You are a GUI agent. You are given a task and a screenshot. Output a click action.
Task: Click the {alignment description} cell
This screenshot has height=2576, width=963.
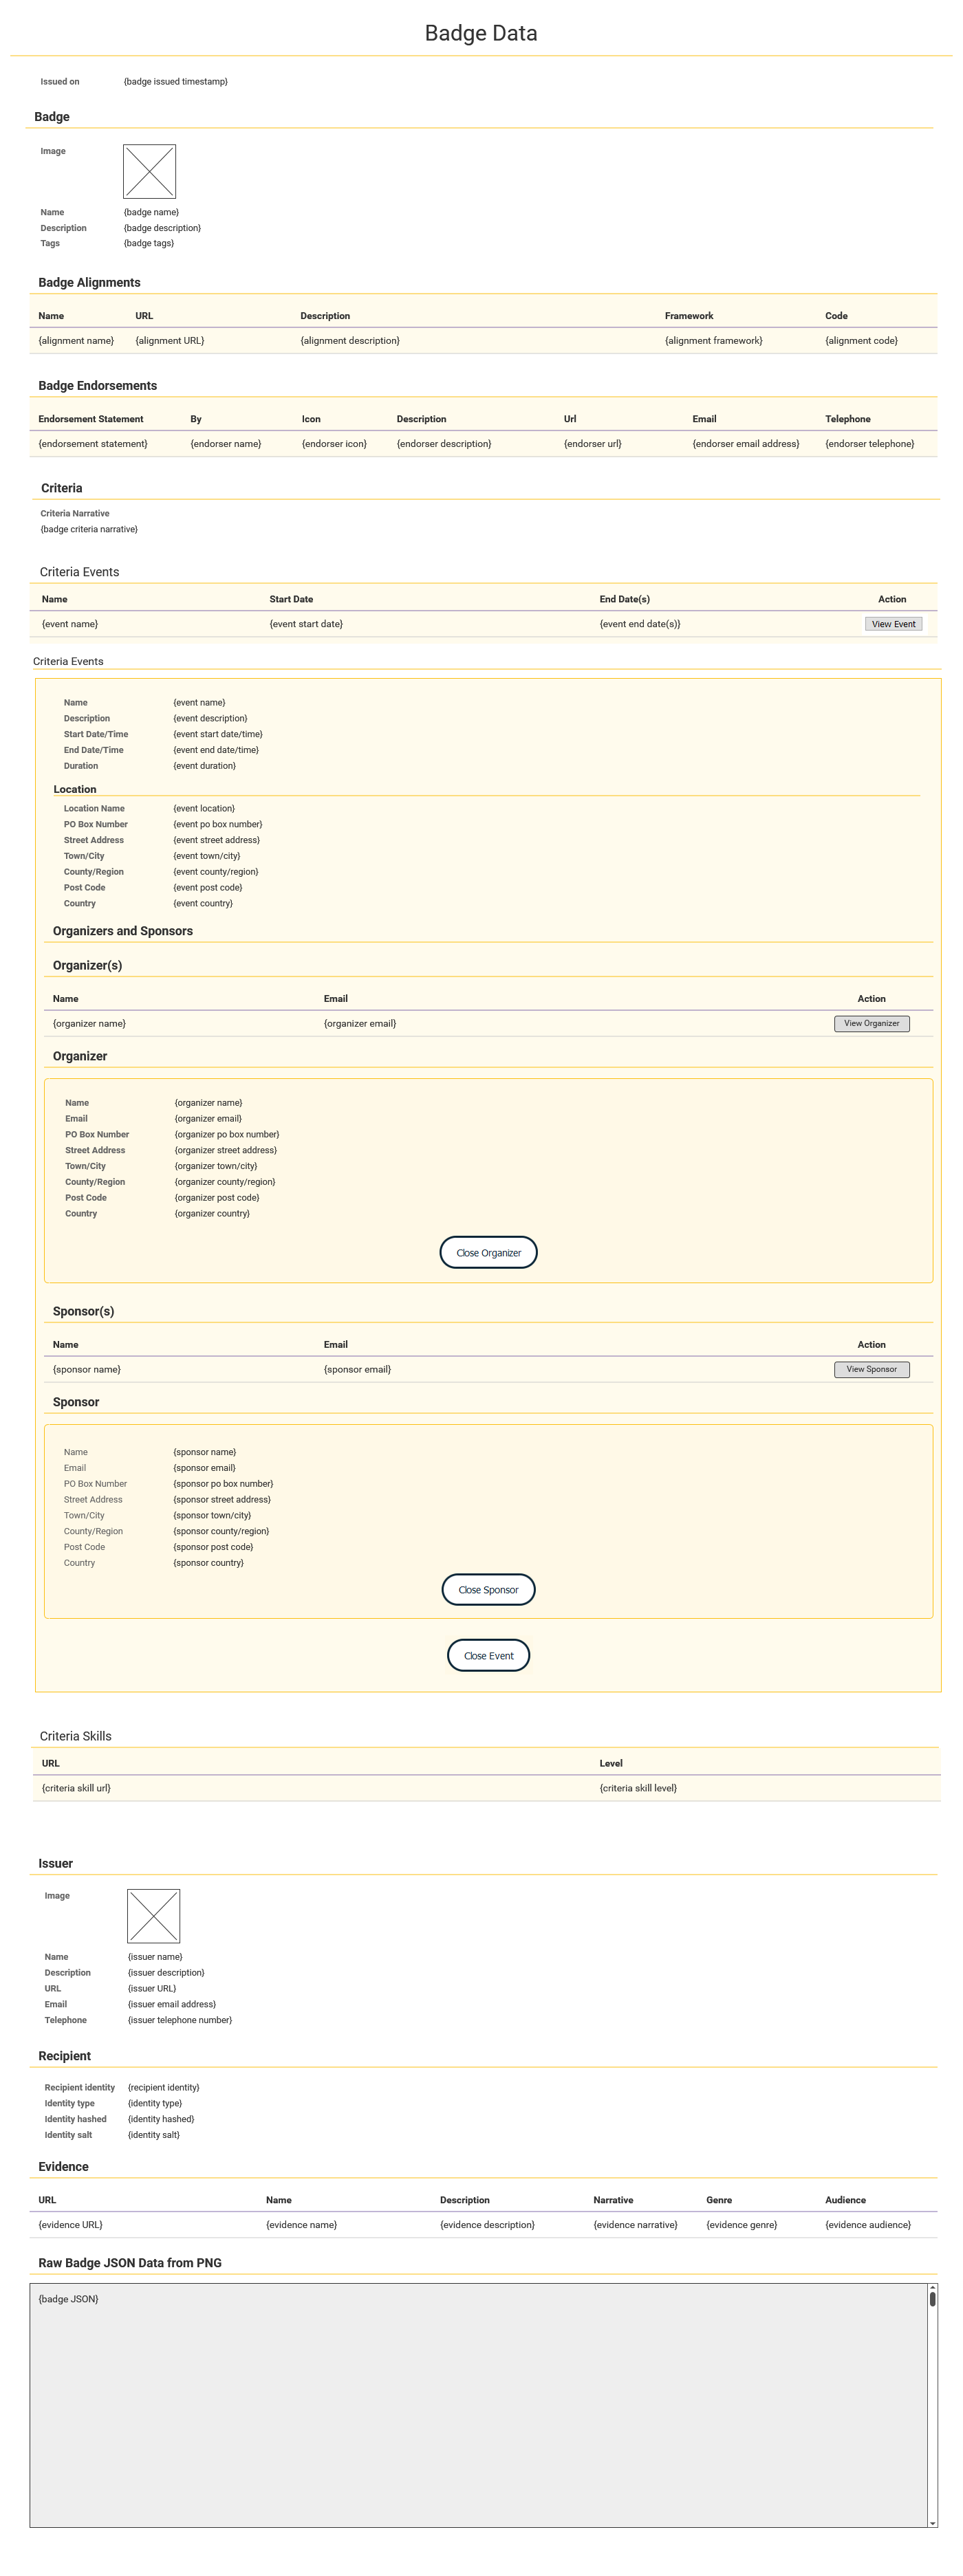click(350, 341)
